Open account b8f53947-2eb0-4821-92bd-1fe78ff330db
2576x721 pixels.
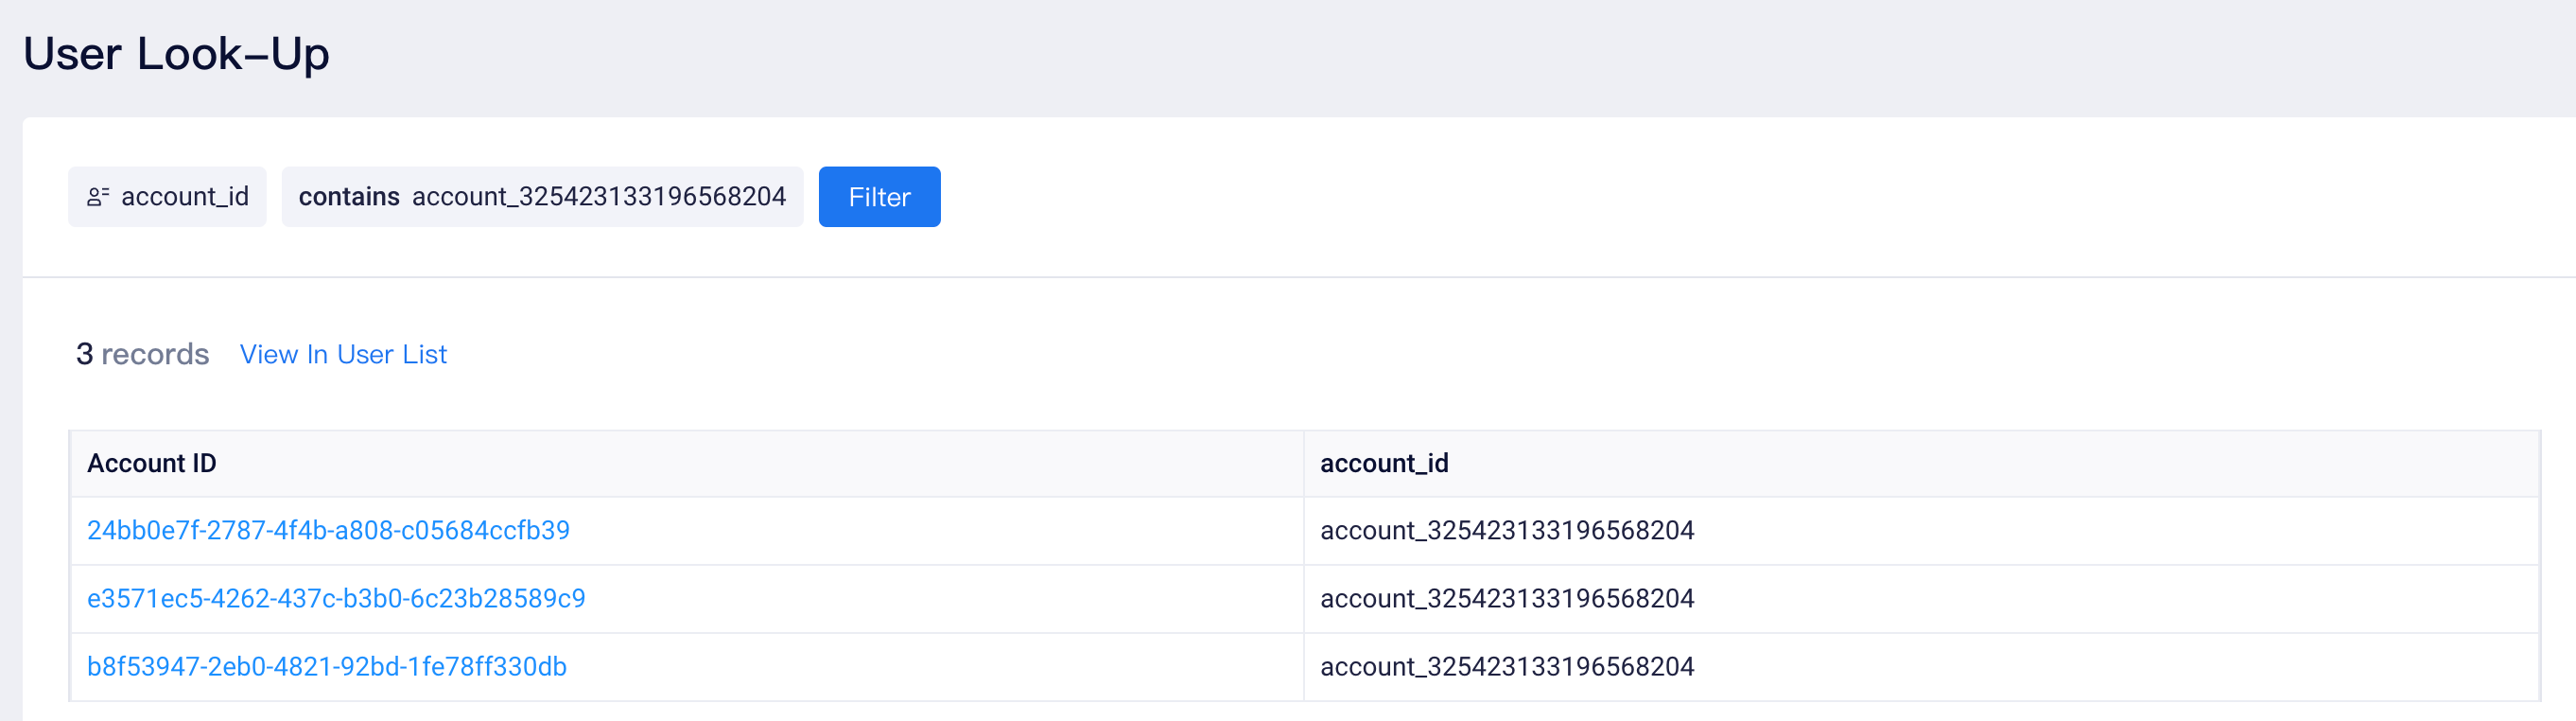(x=327, y=666)
